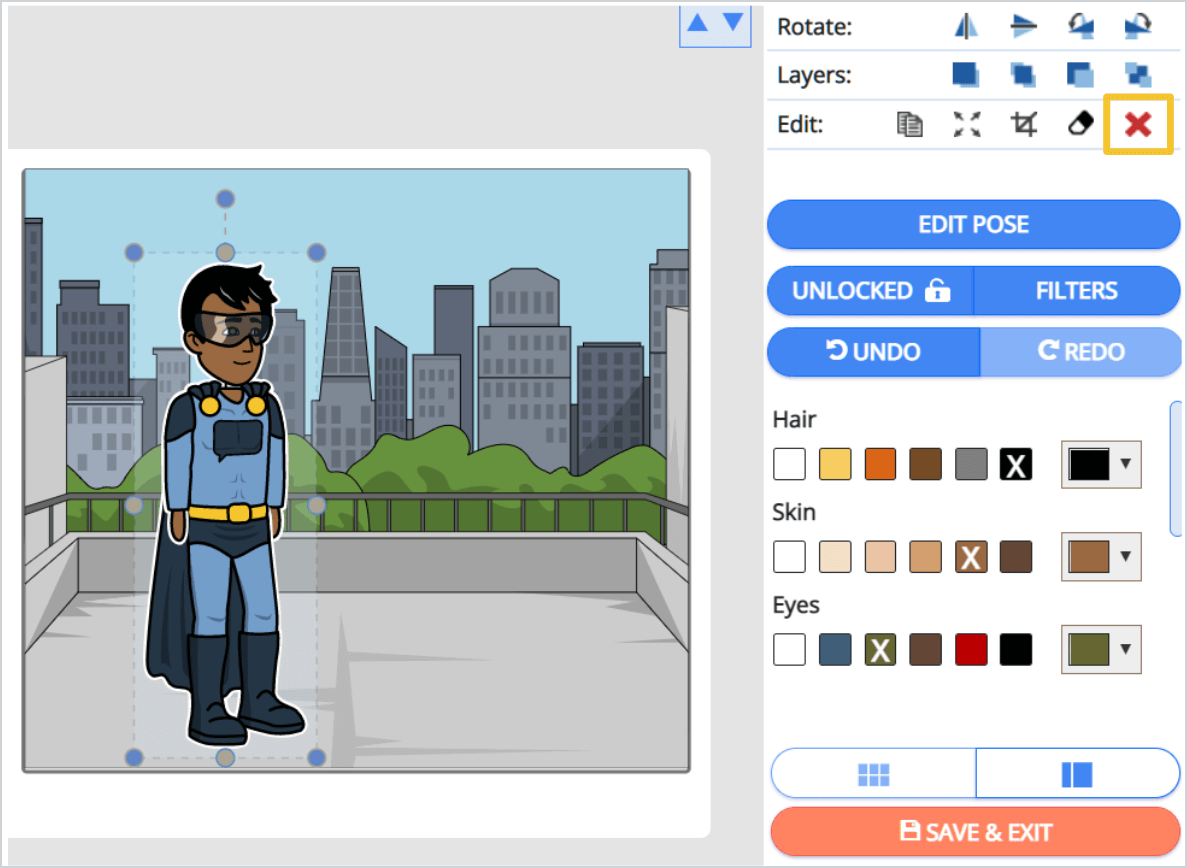Image resolution: width=1187 pixels, height=868 pixels.
Task: Switch to the side panel layout view
Action: tap(1077, 773)
